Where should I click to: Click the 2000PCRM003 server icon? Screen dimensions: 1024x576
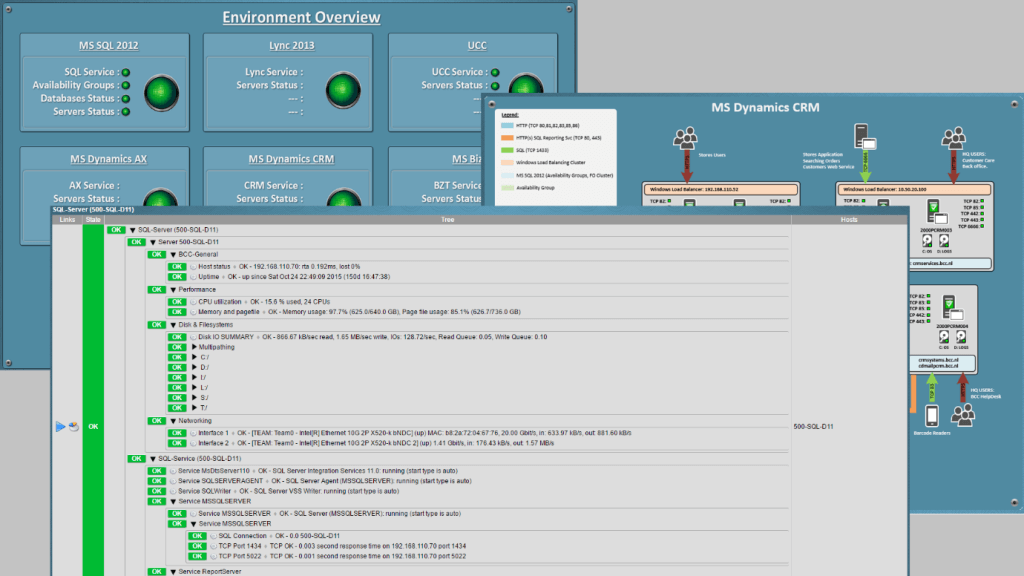coord(936,213)
